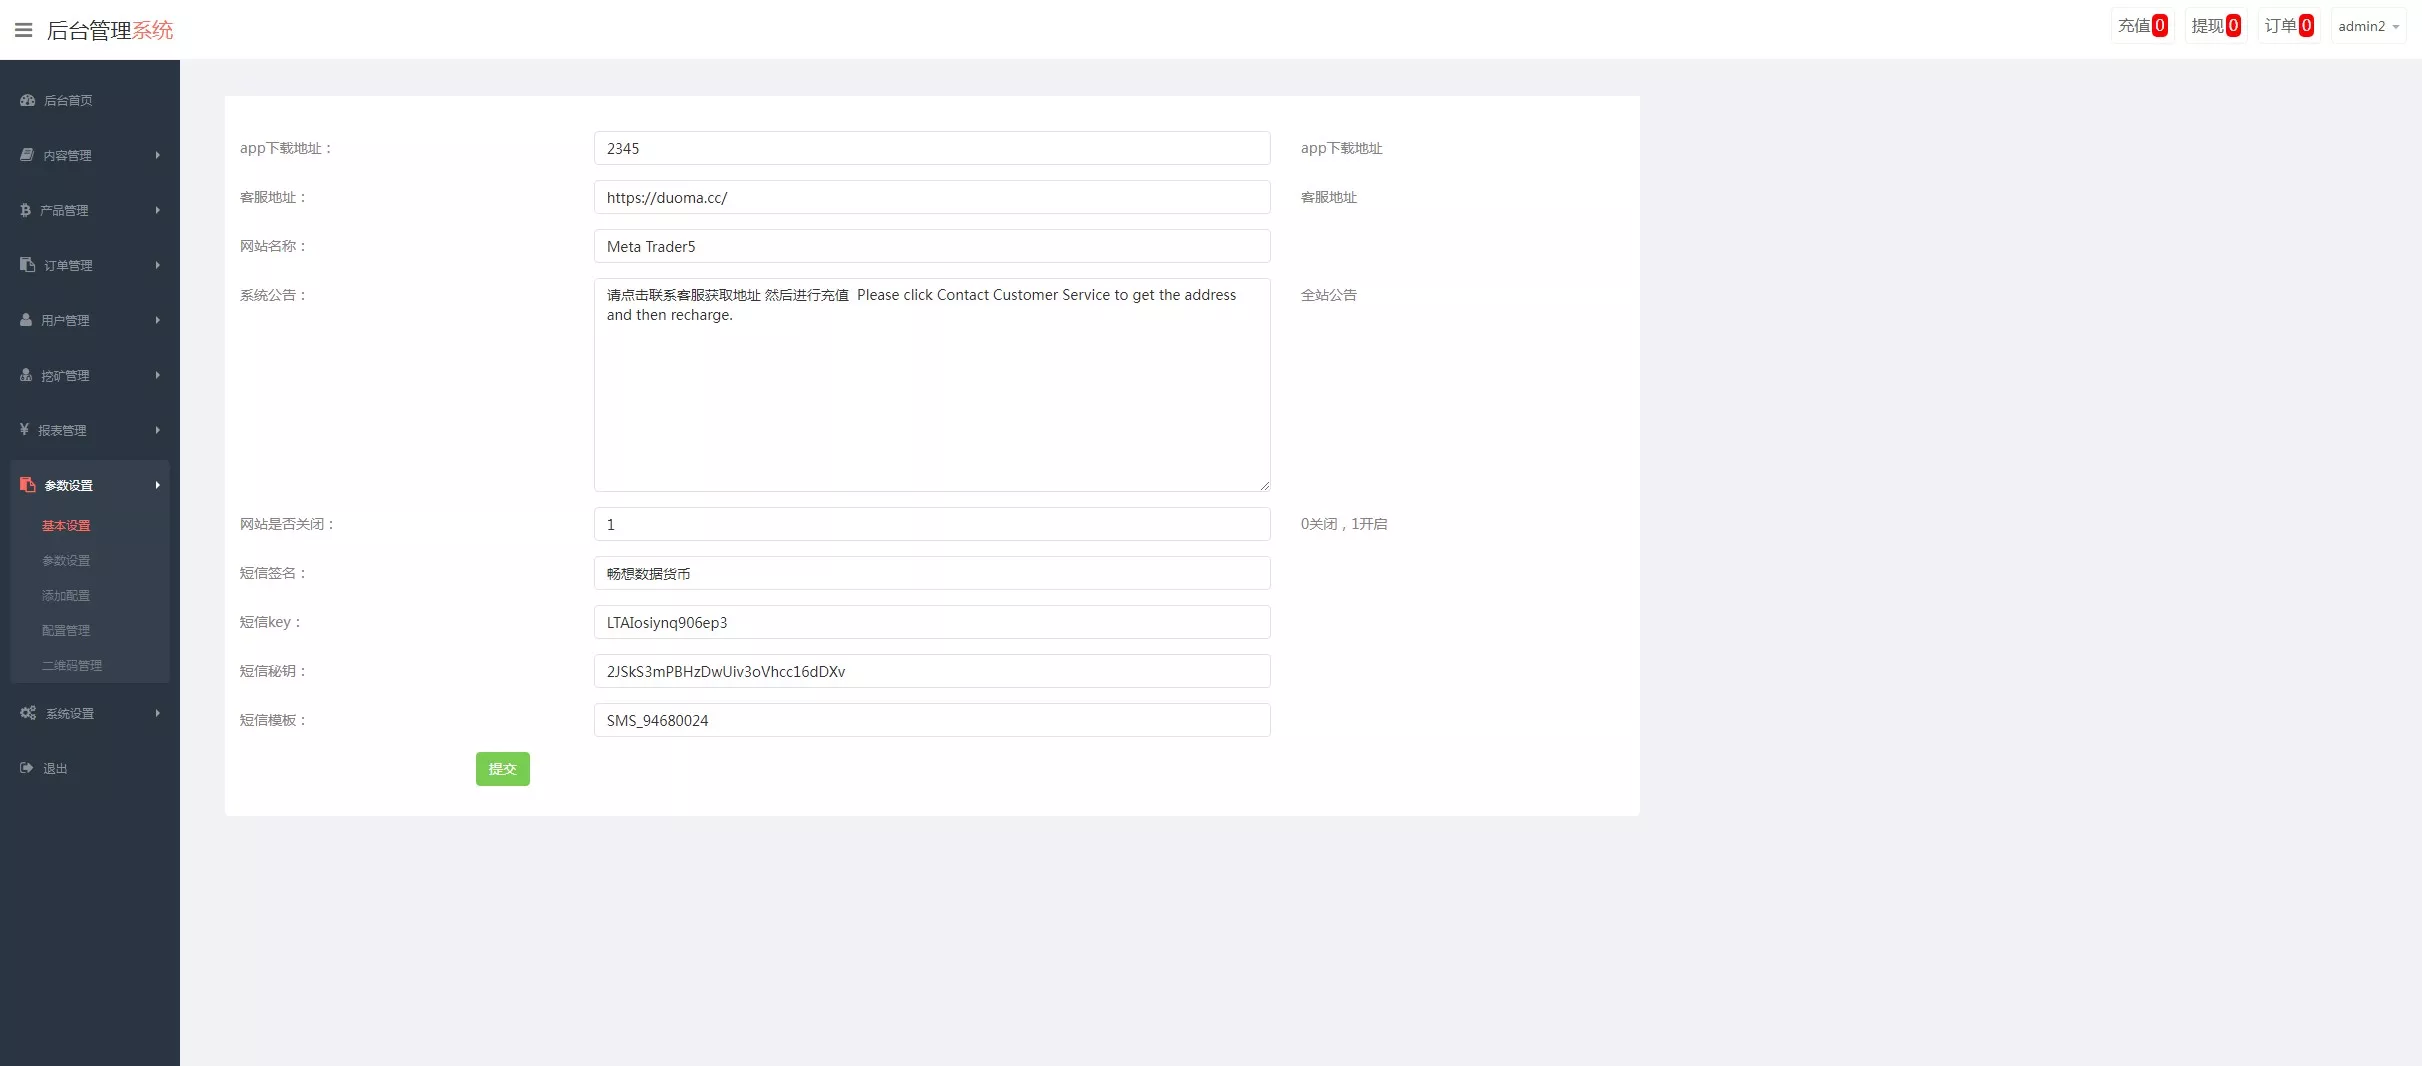Viewport: 2422px width, 1066px height.
Task: Click the dashboard icon beside 后台首页
Action: tap(27, 100)
